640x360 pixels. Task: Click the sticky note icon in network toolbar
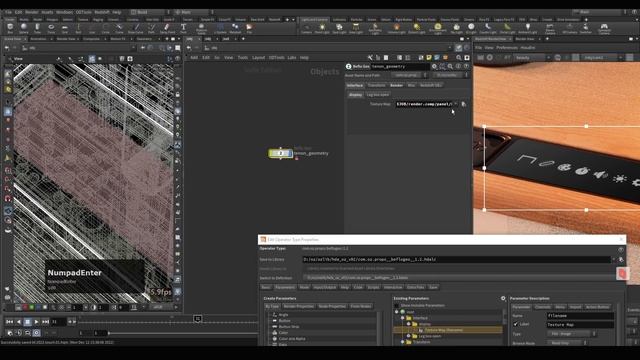(x=429, y=58)
